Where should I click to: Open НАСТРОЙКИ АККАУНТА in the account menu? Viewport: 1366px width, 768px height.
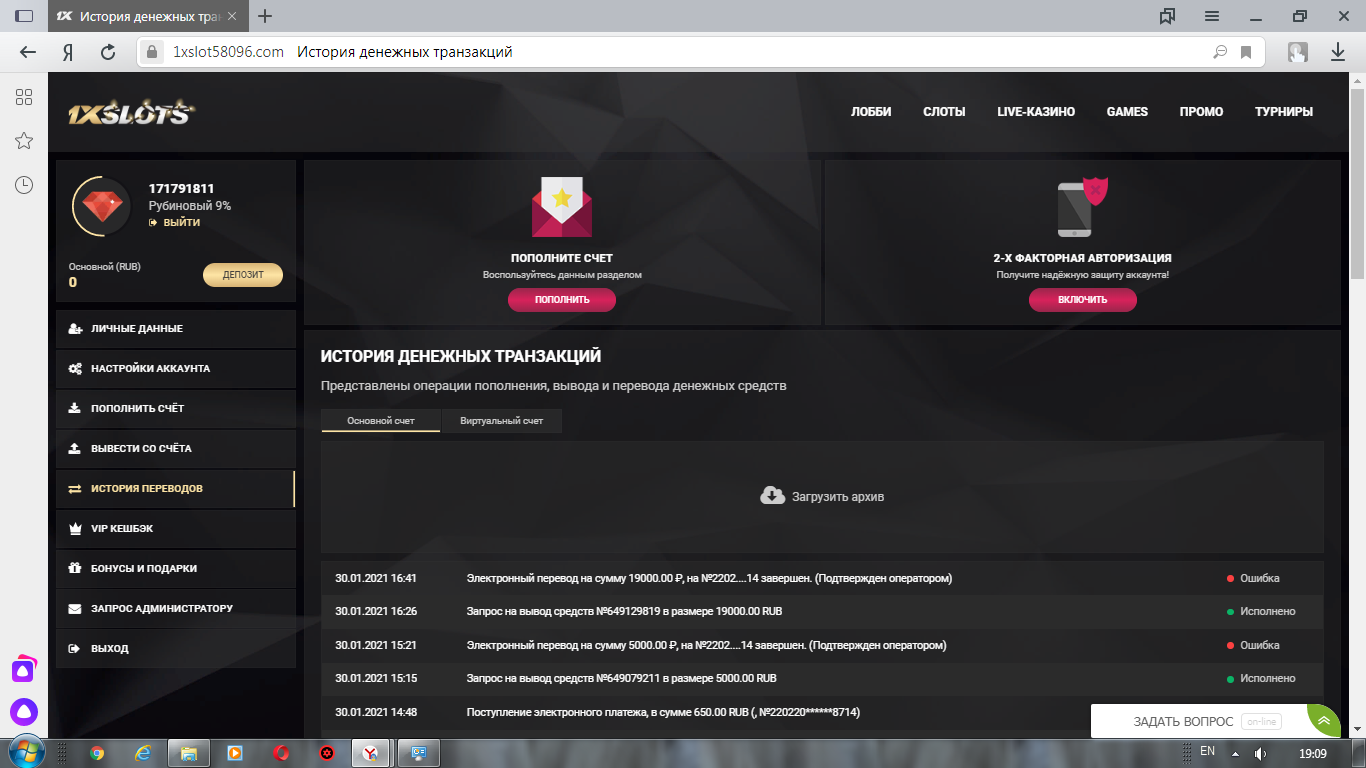click(176, 369)
